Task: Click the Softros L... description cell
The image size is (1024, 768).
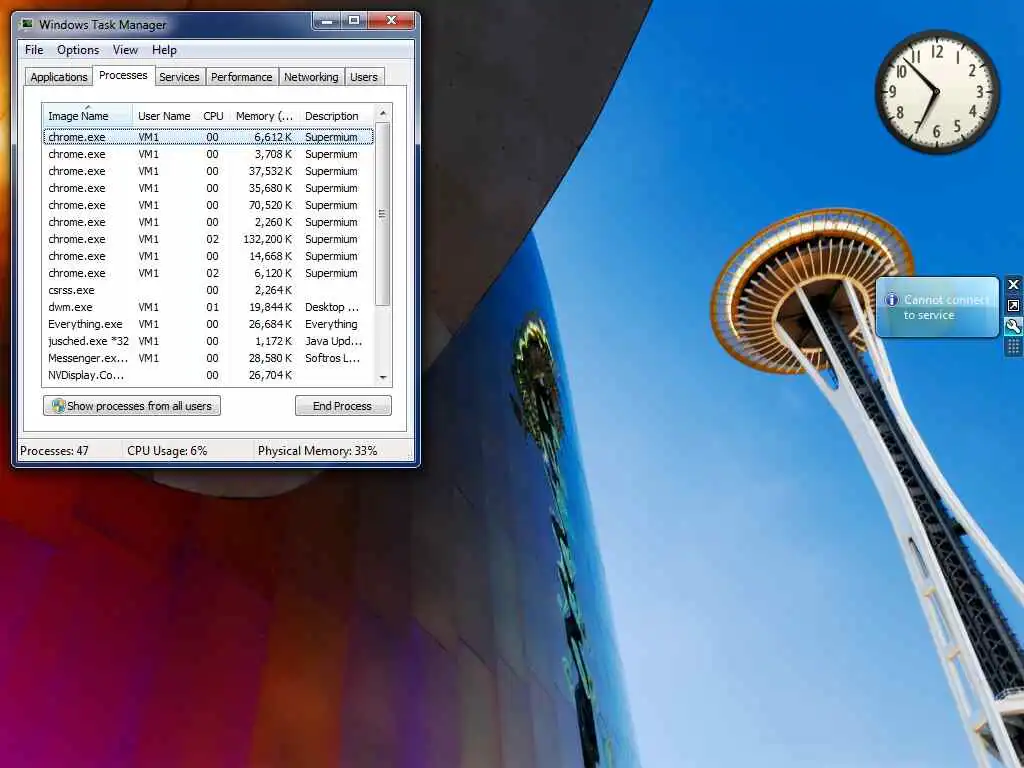Action: click(332, 358)
